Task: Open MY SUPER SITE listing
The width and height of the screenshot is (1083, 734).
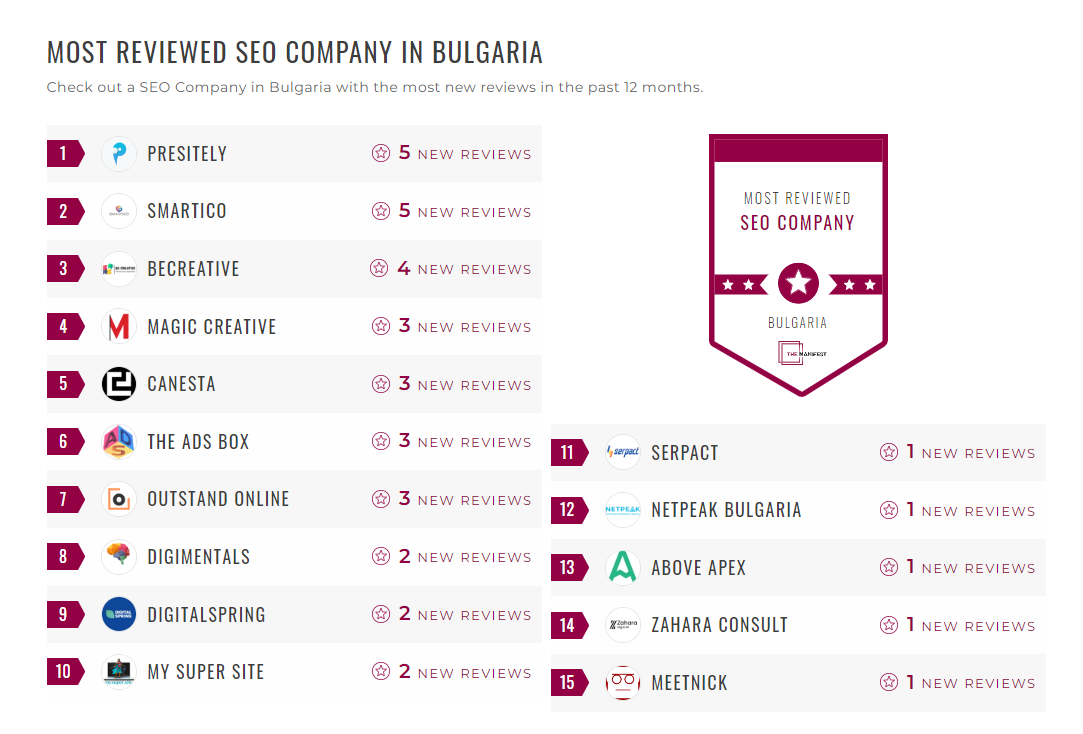Action: 206,672
